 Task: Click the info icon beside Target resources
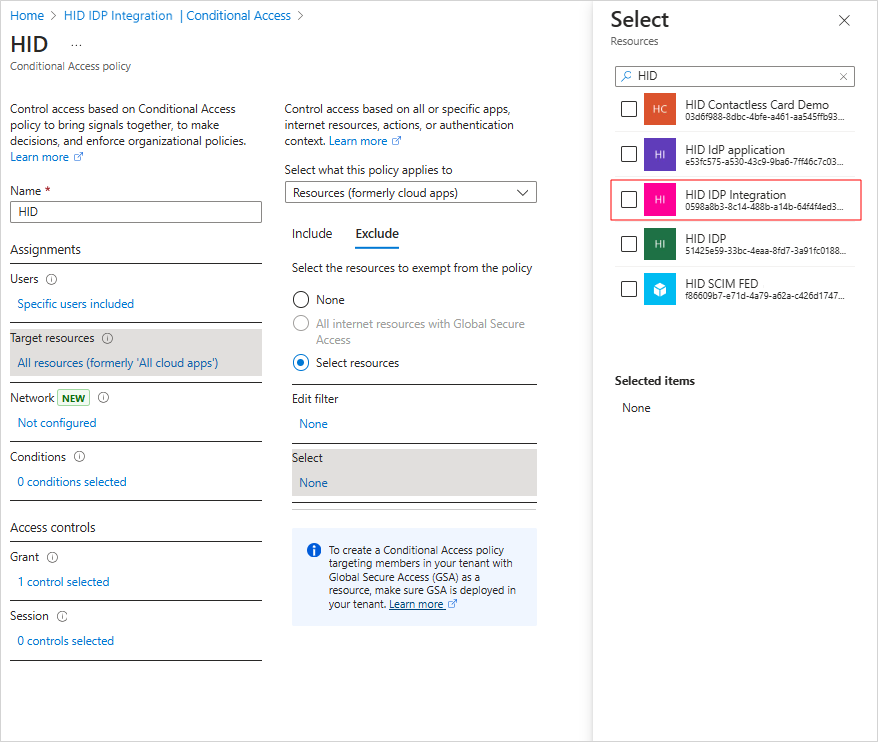coord(108,338)
